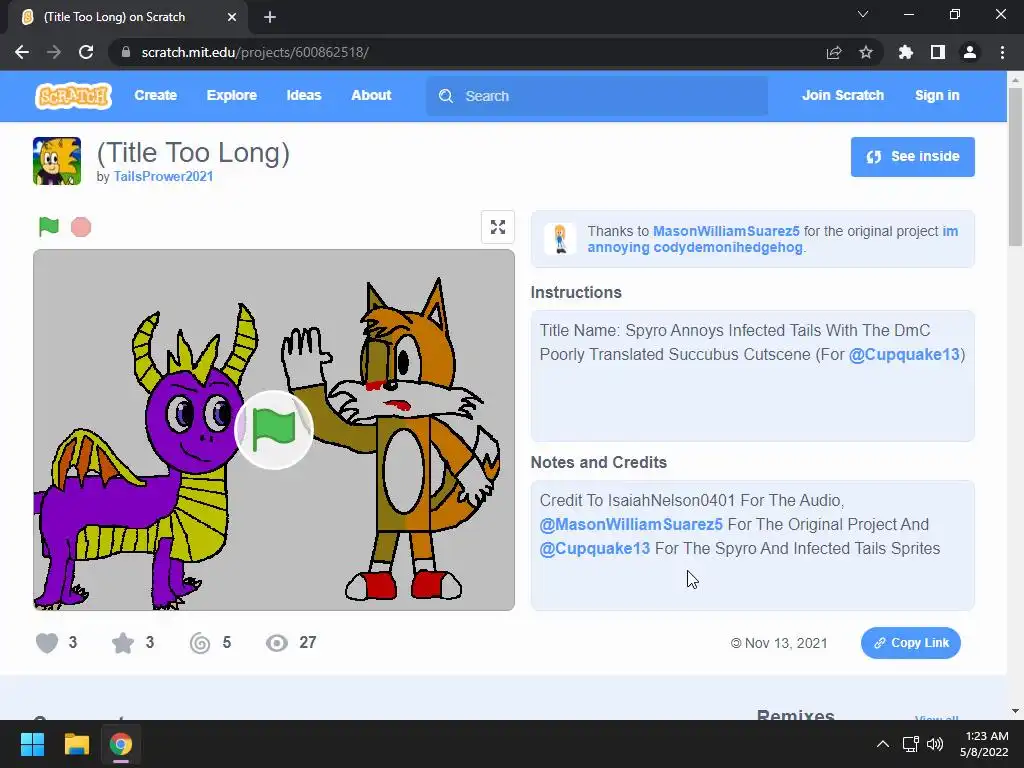Viewport: 1024px width, 768px height.
Task: Click the '(Title Too Long)' project title
Action: 193,152
